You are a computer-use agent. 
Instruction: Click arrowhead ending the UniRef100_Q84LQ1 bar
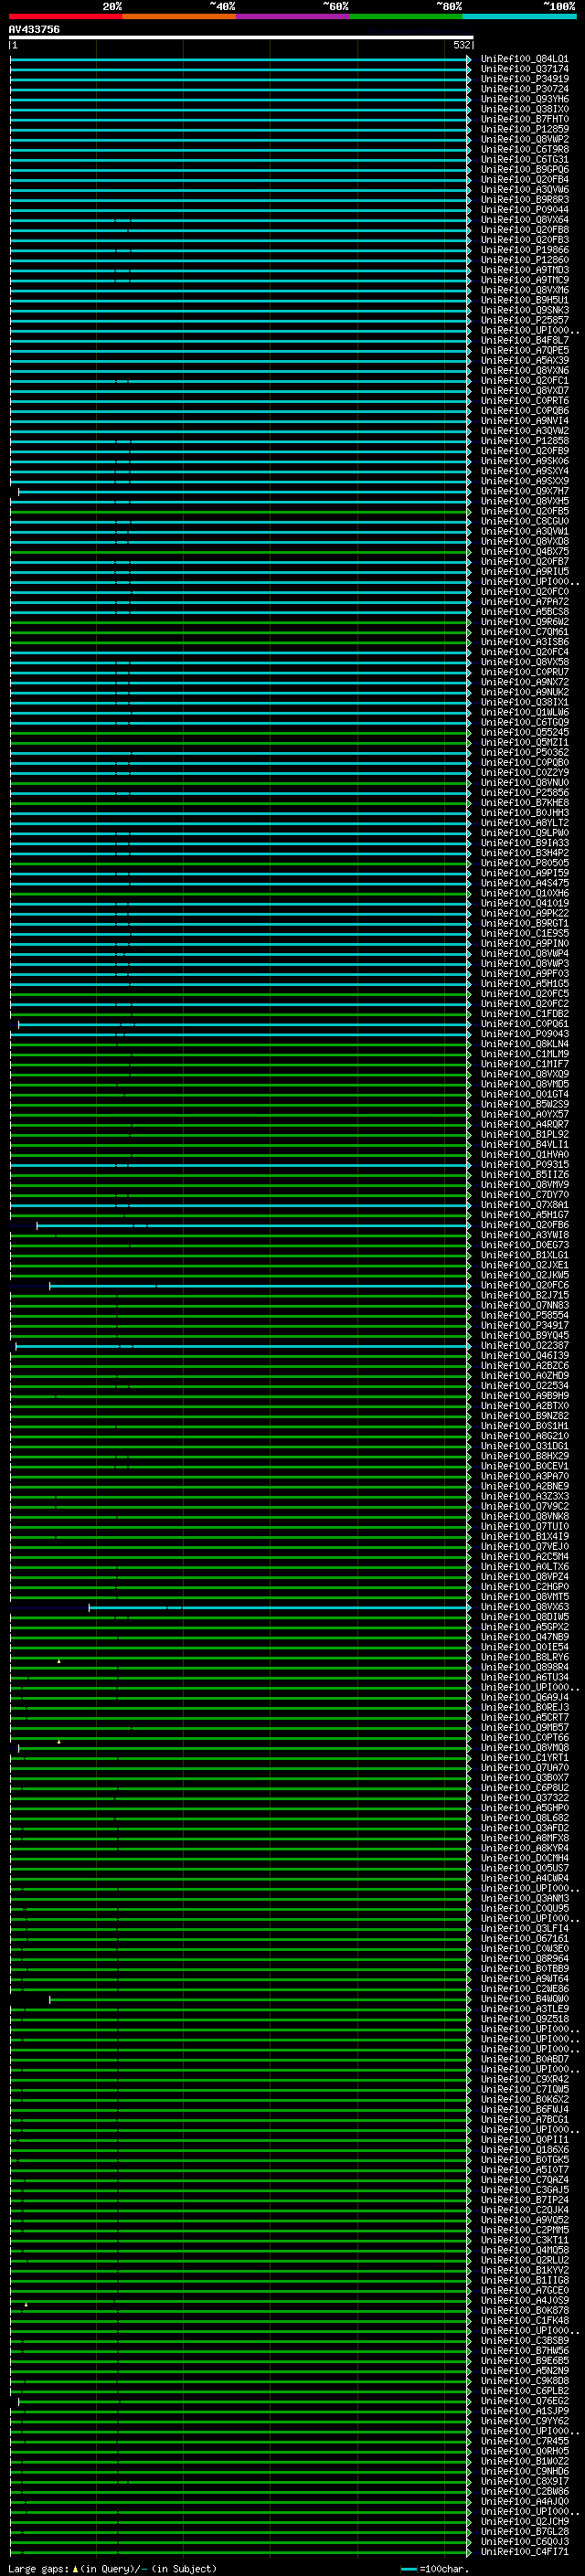tap(469, 59)
